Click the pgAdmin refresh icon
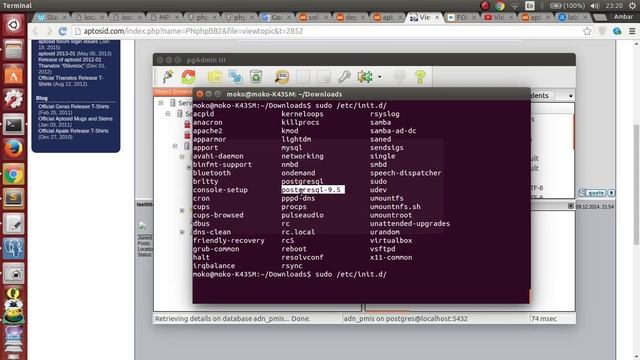The height and width of the screenshot is (360, 640). pos(189,76)
